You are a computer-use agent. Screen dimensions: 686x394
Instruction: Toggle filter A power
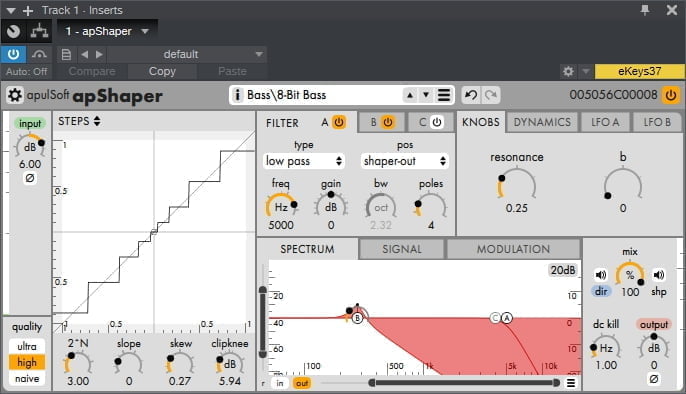pyautogui.click(x=339, y=122)
